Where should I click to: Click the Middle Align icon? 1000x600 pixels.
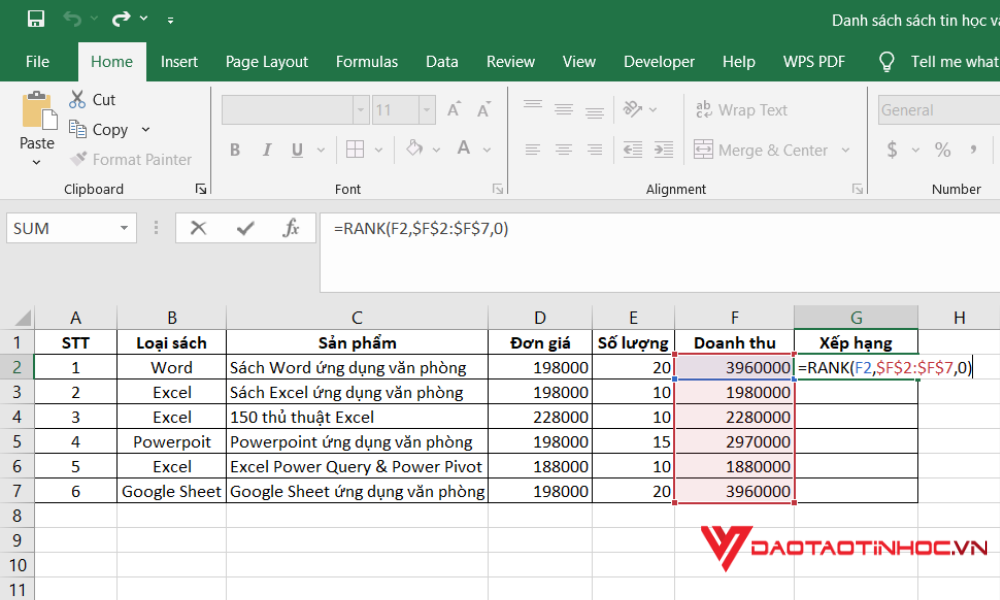(x=564, y=110)
